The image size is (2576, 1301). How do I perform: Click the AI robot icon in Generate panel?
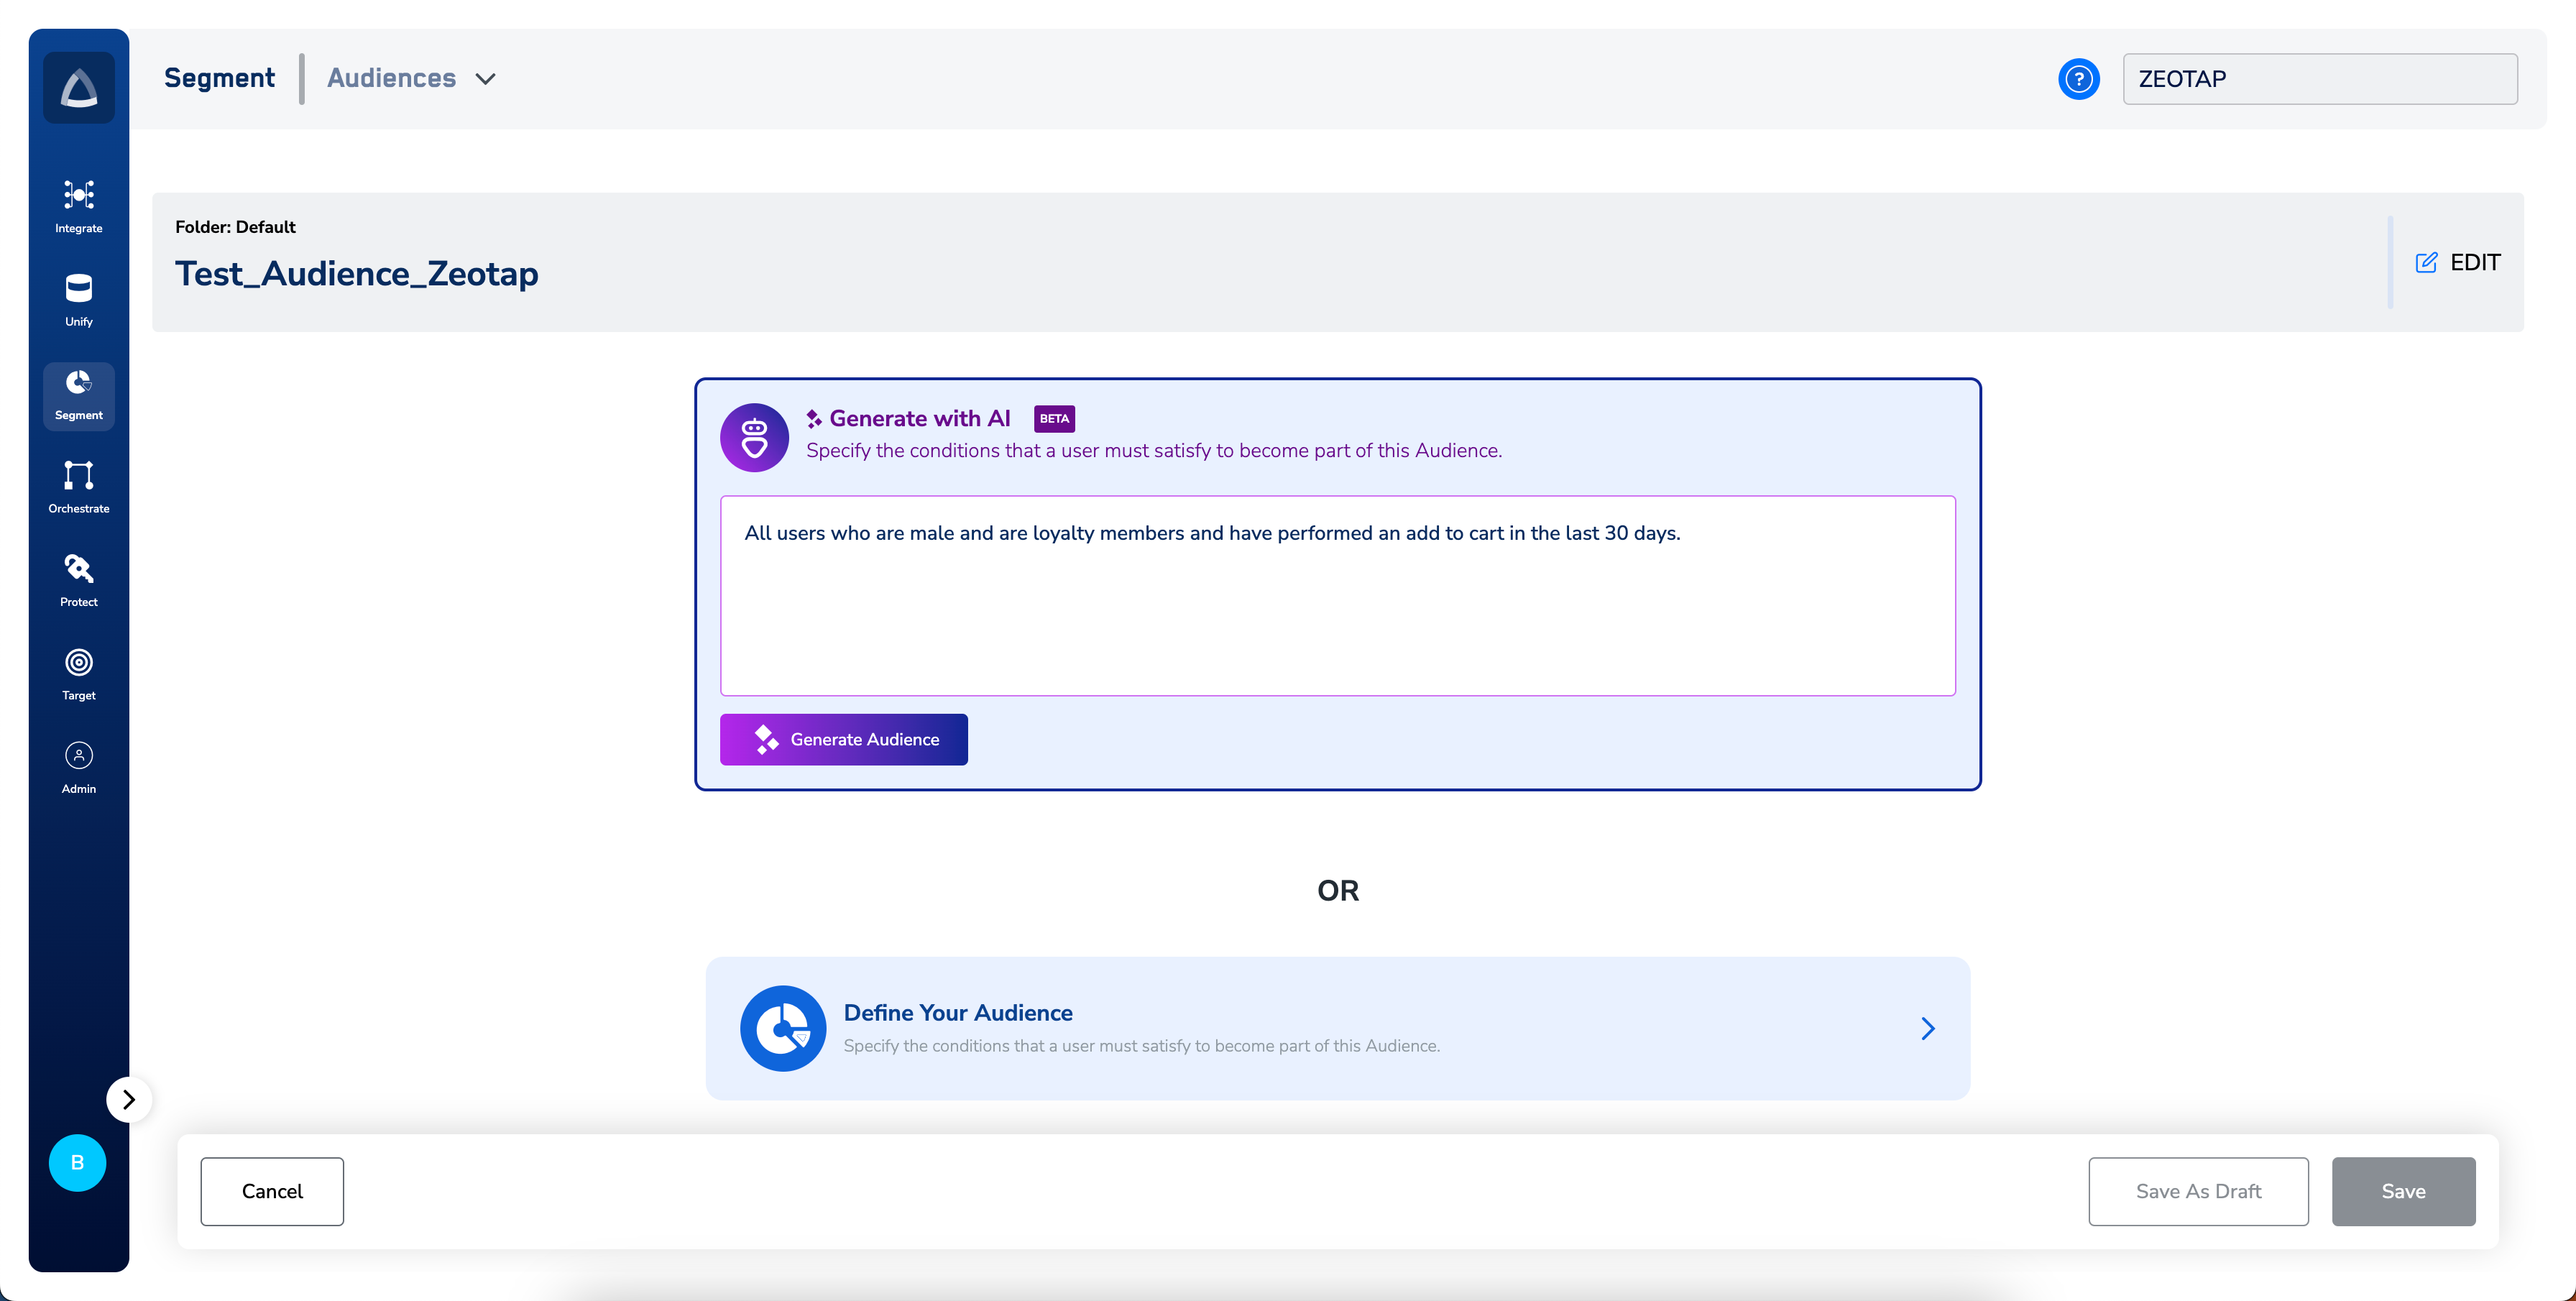tap(754, 437)
